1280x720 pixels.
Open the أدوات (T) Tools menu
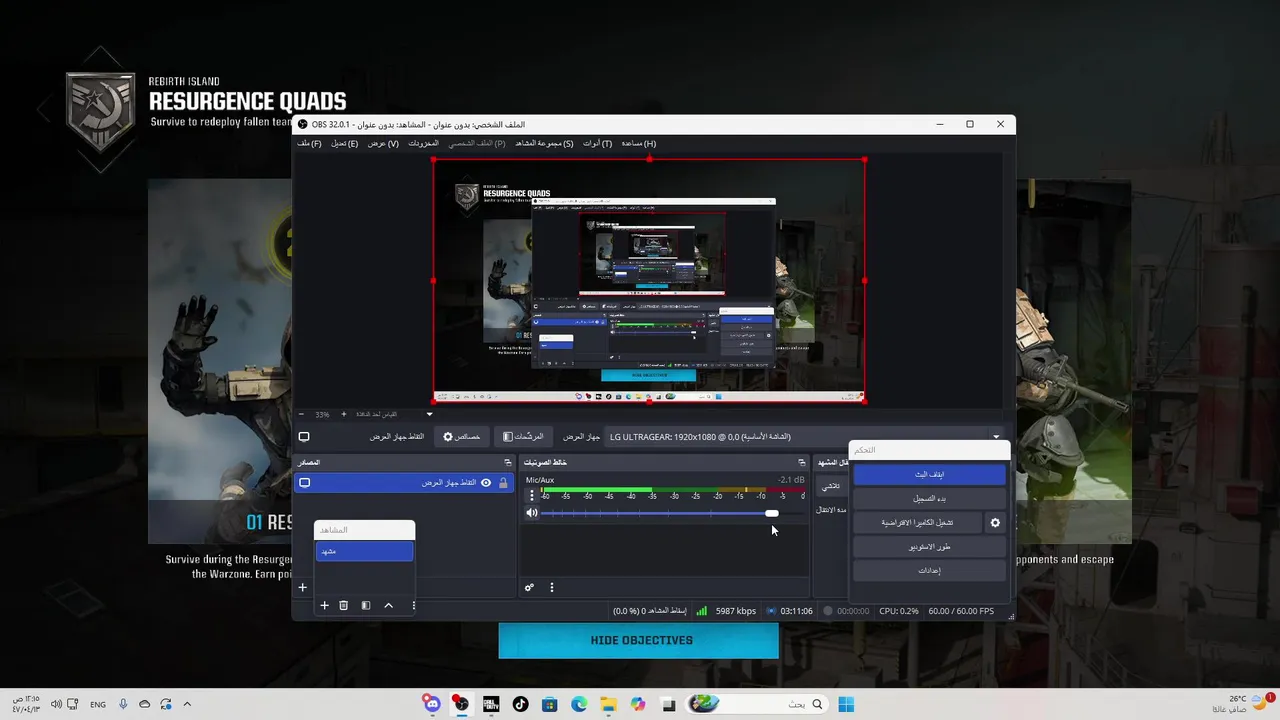coord(598,143)
